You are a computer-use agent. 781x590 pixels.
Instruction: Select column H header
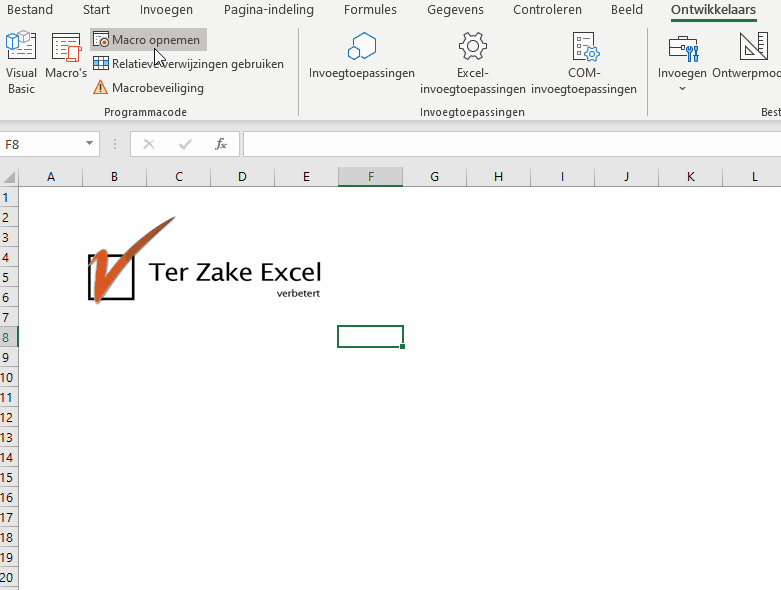click(x=498, y=177)
